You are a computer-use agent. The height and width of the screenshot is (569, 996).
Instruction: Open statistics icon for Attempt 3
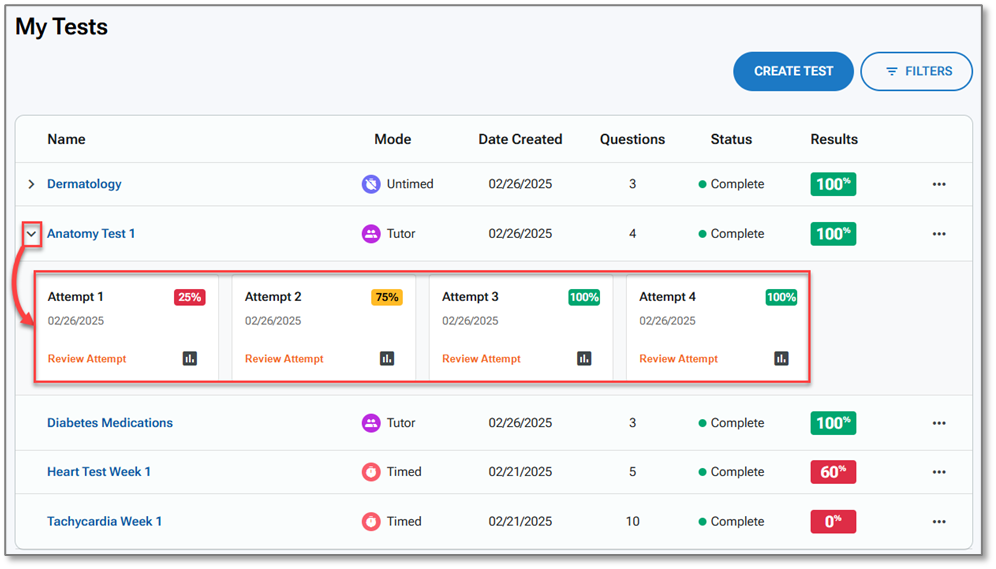click(x=584, y=358)
